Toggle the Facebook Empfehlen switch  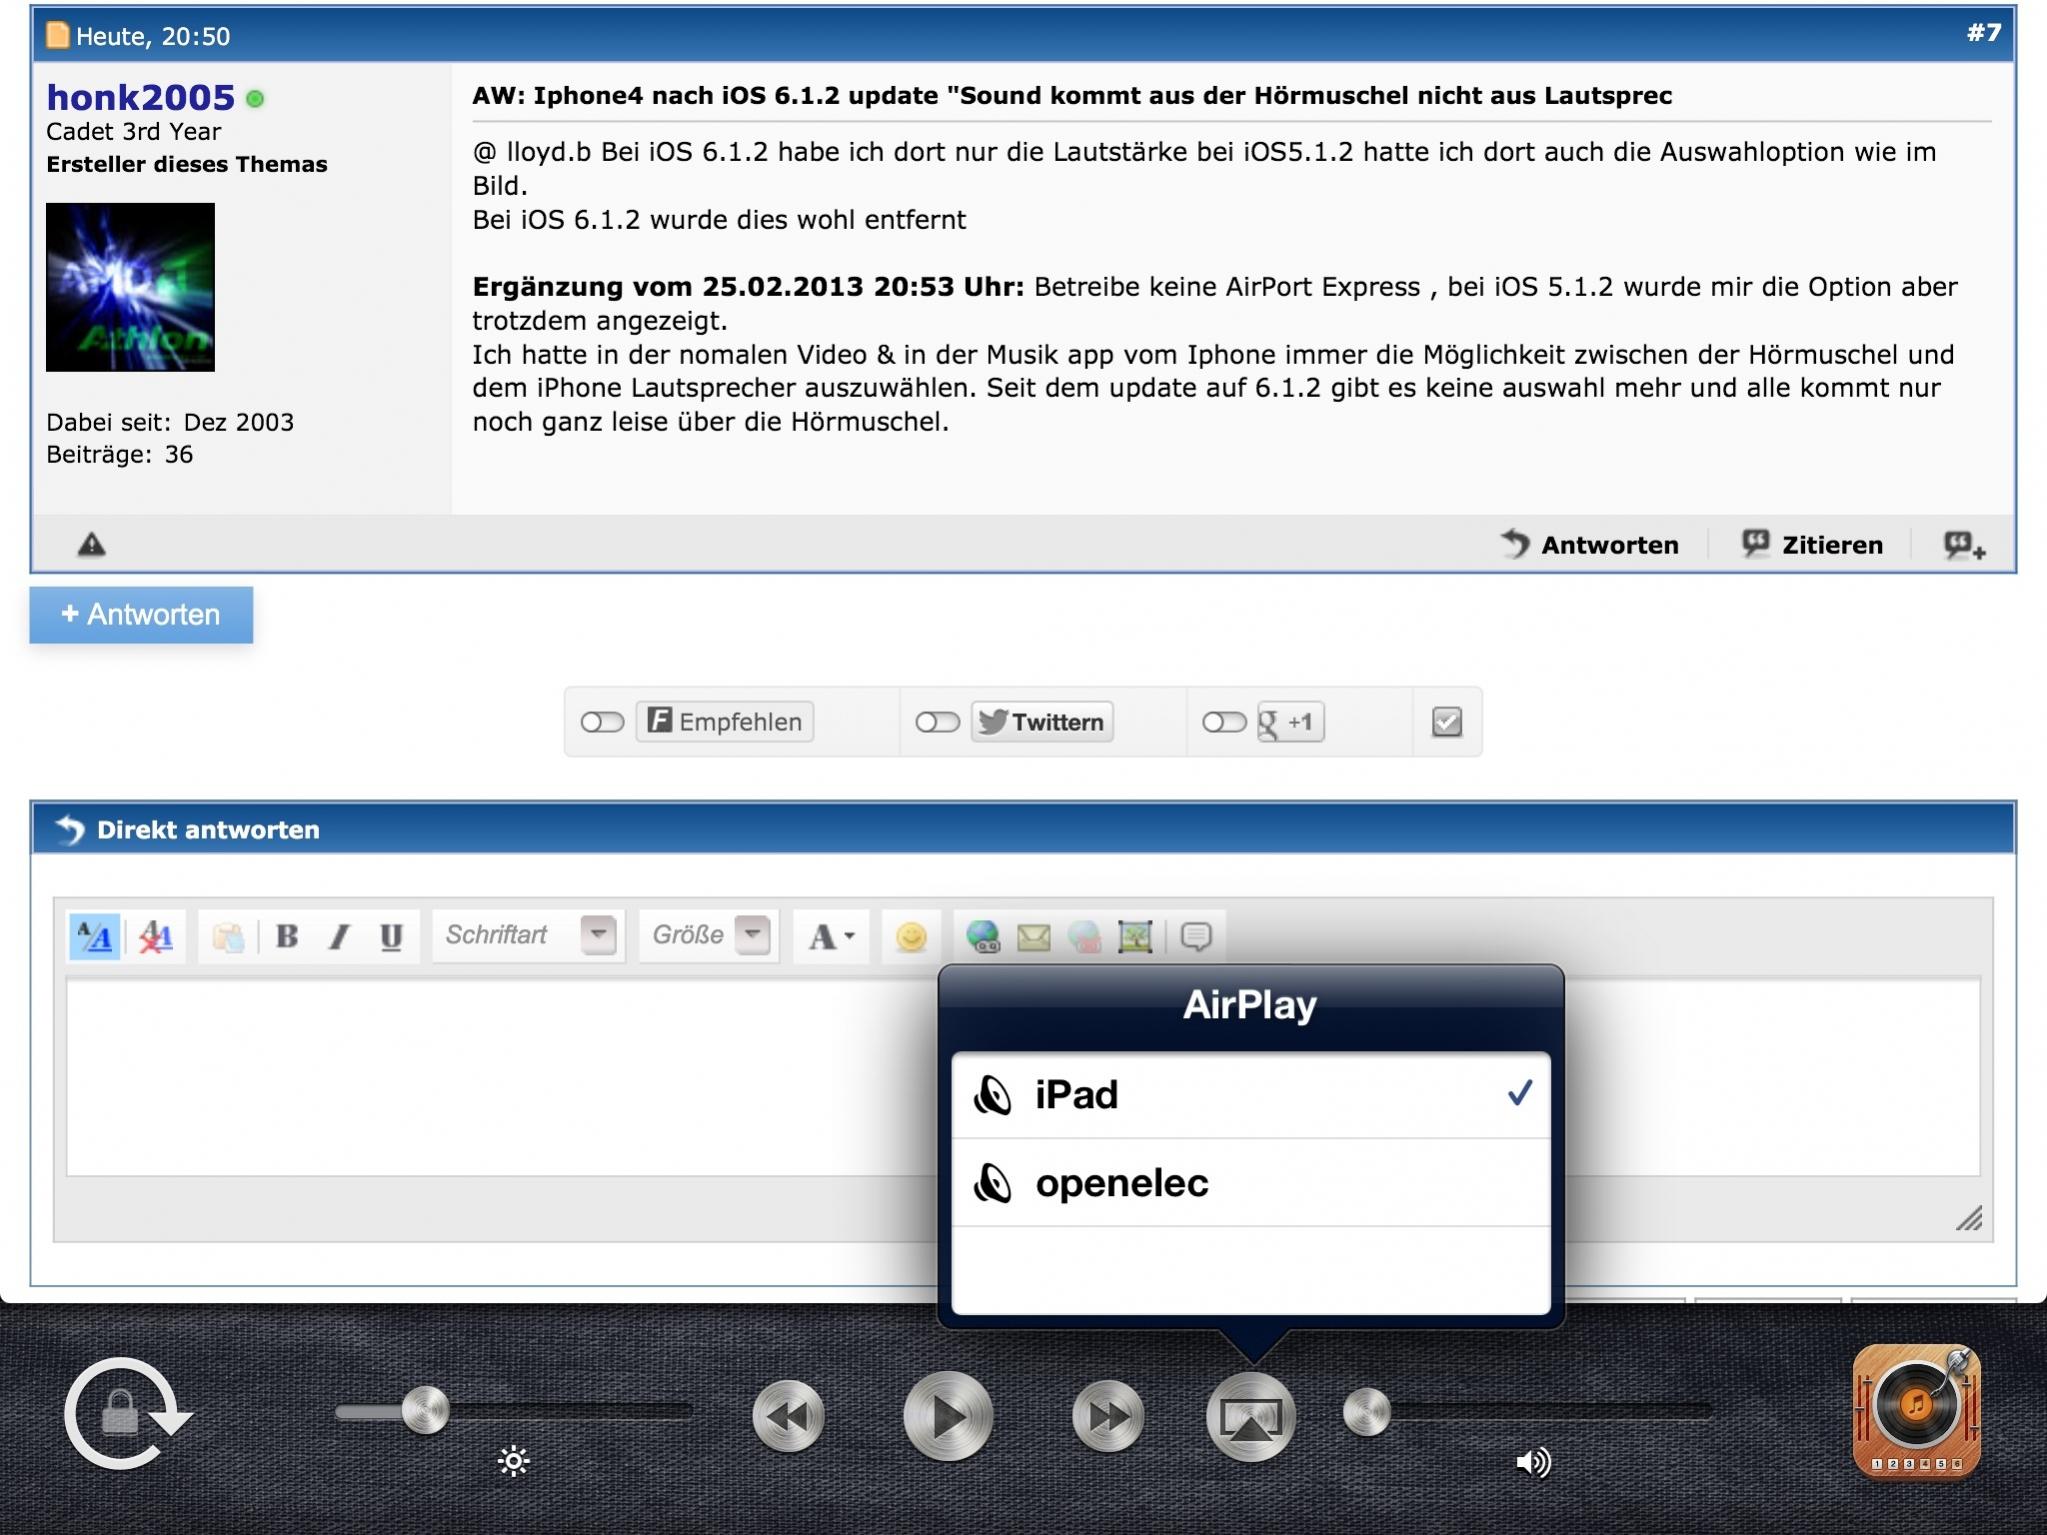coord(602,722)
